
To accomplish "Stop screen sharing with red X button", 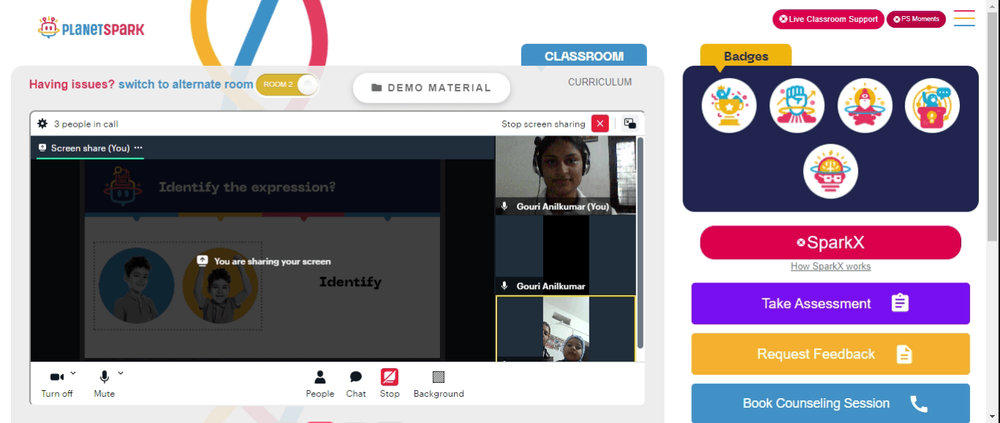I will (x=599, y=124).
